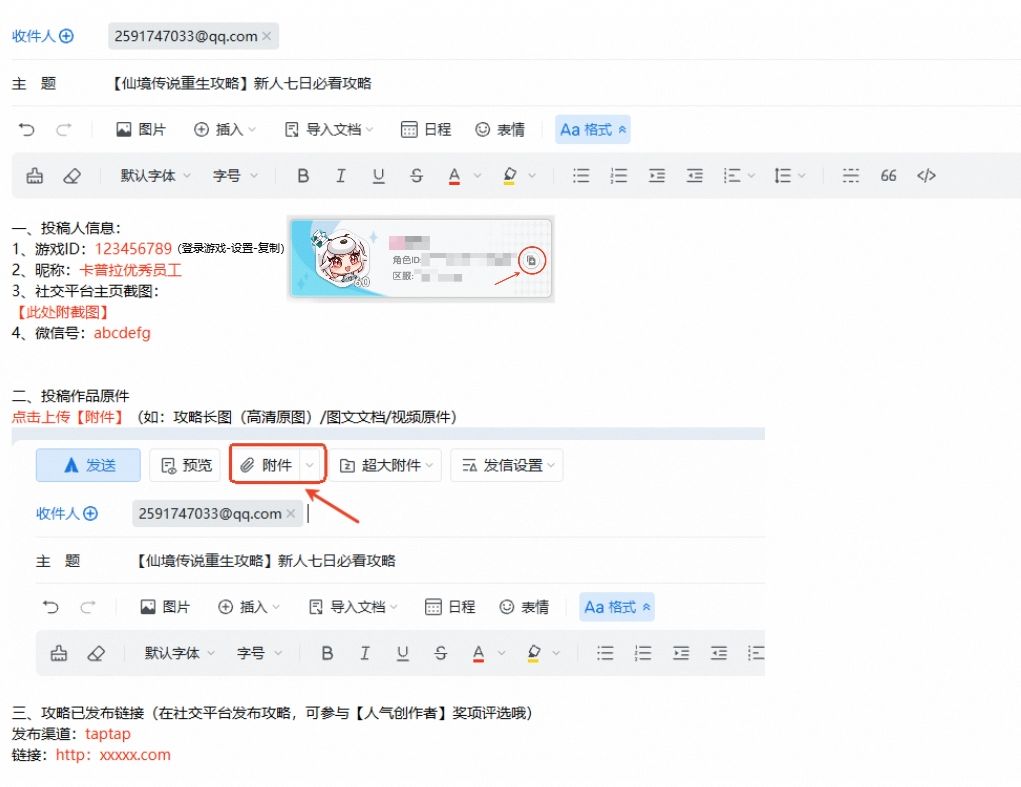
Task: Toggle lower Aa 格式 in embedded toolbar
Action: coord(617,607)
